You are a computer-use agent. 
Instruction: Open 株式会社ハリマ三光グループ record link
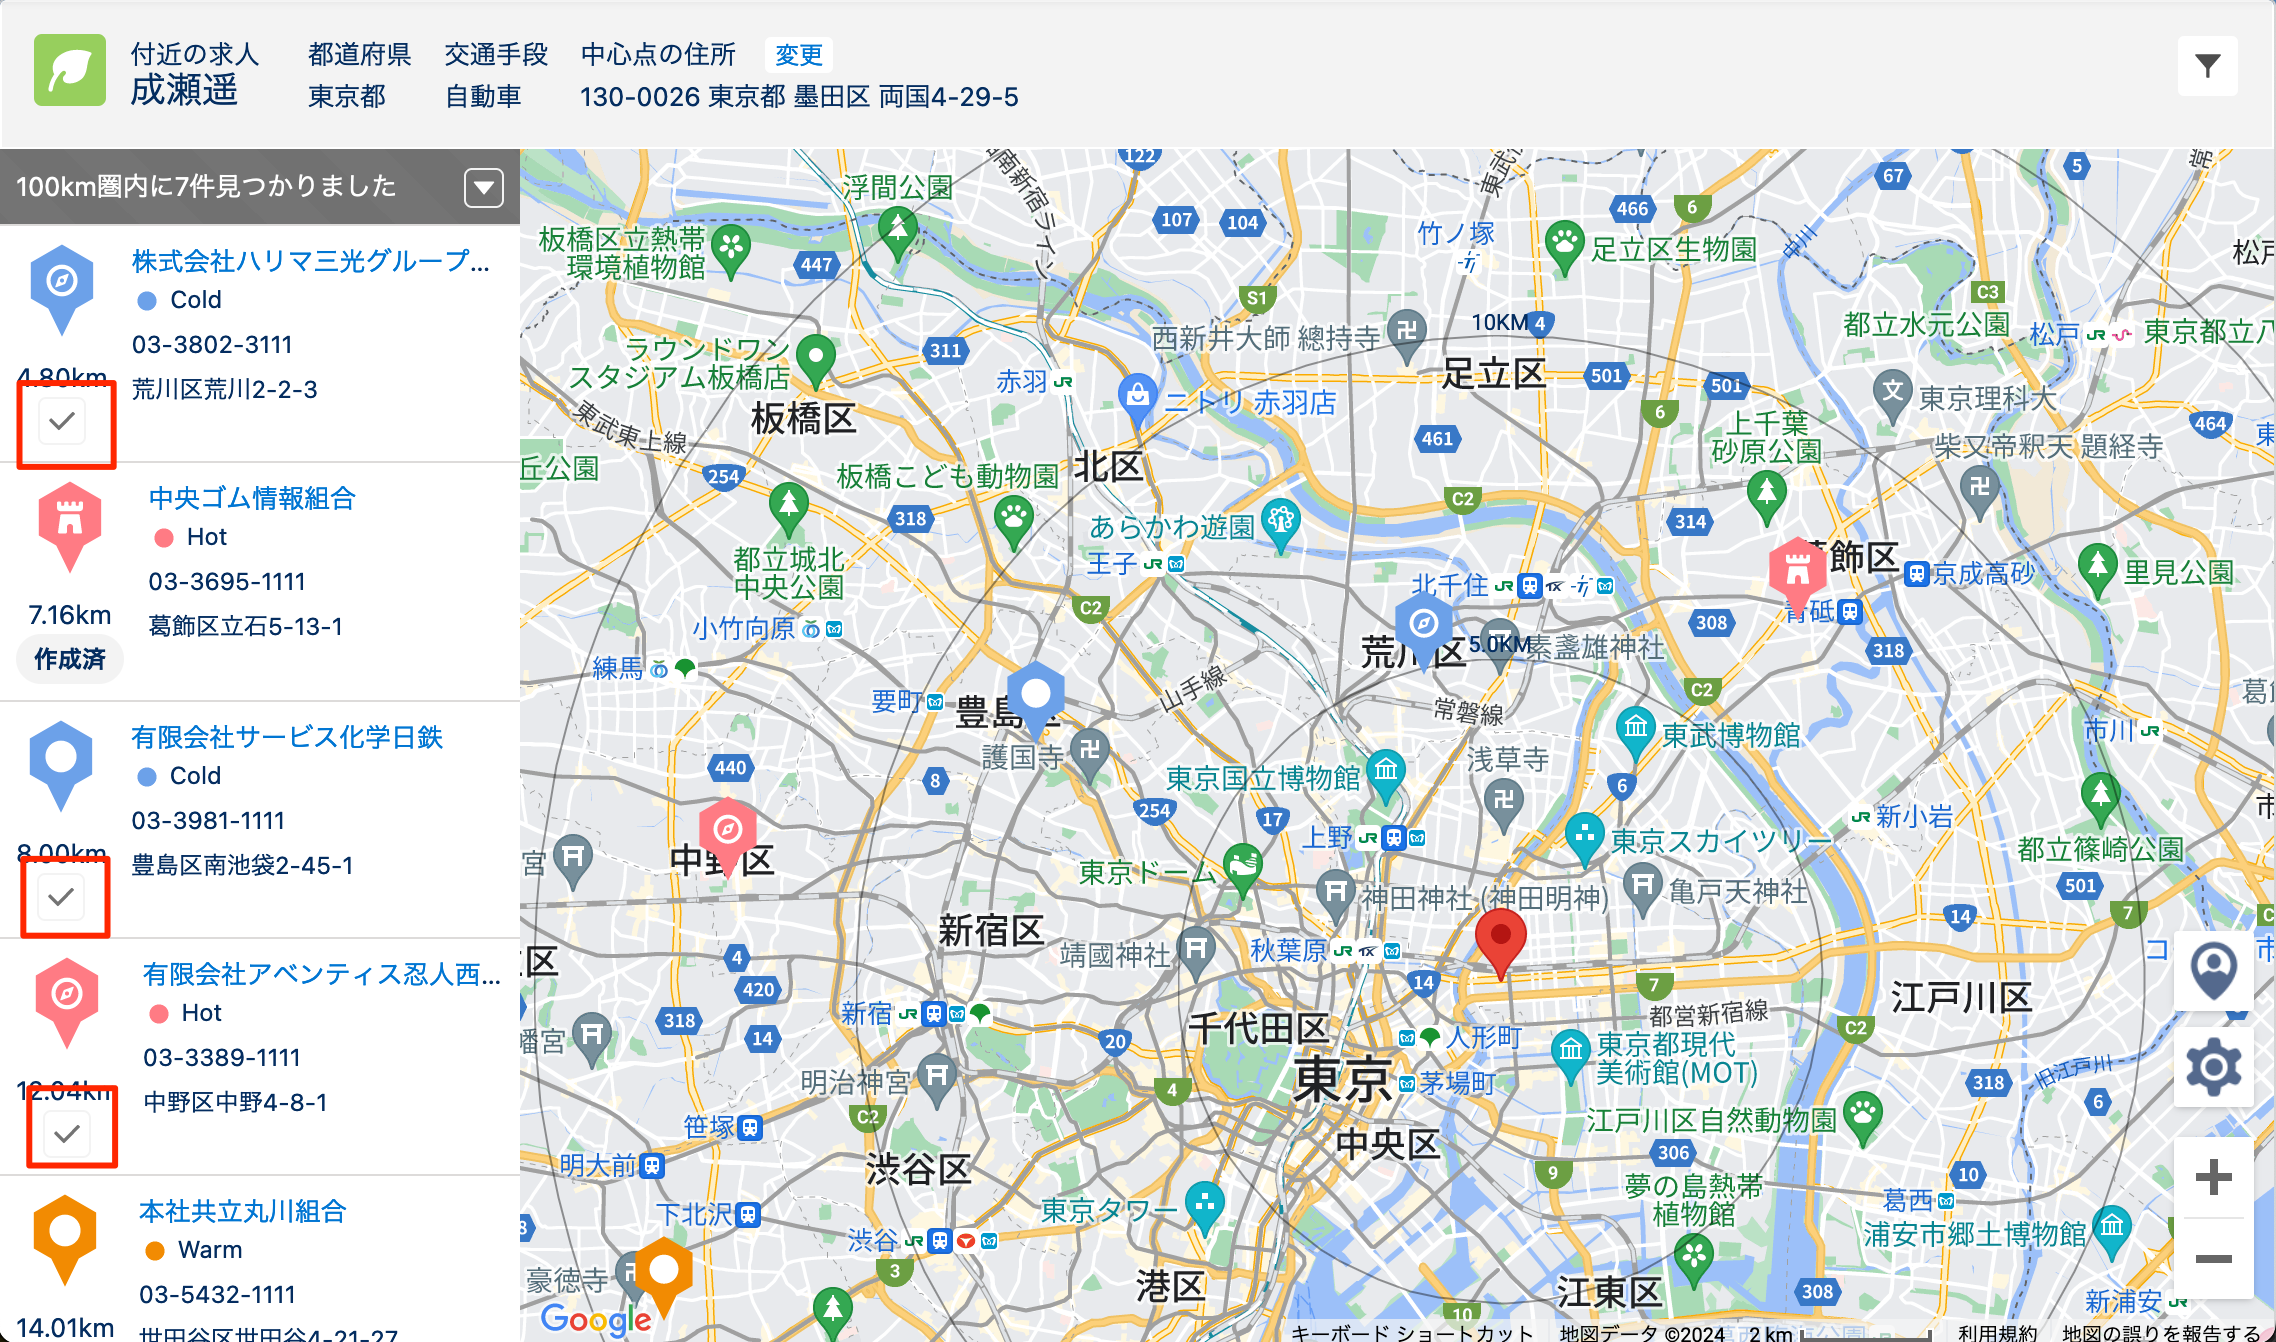point(311,261)
